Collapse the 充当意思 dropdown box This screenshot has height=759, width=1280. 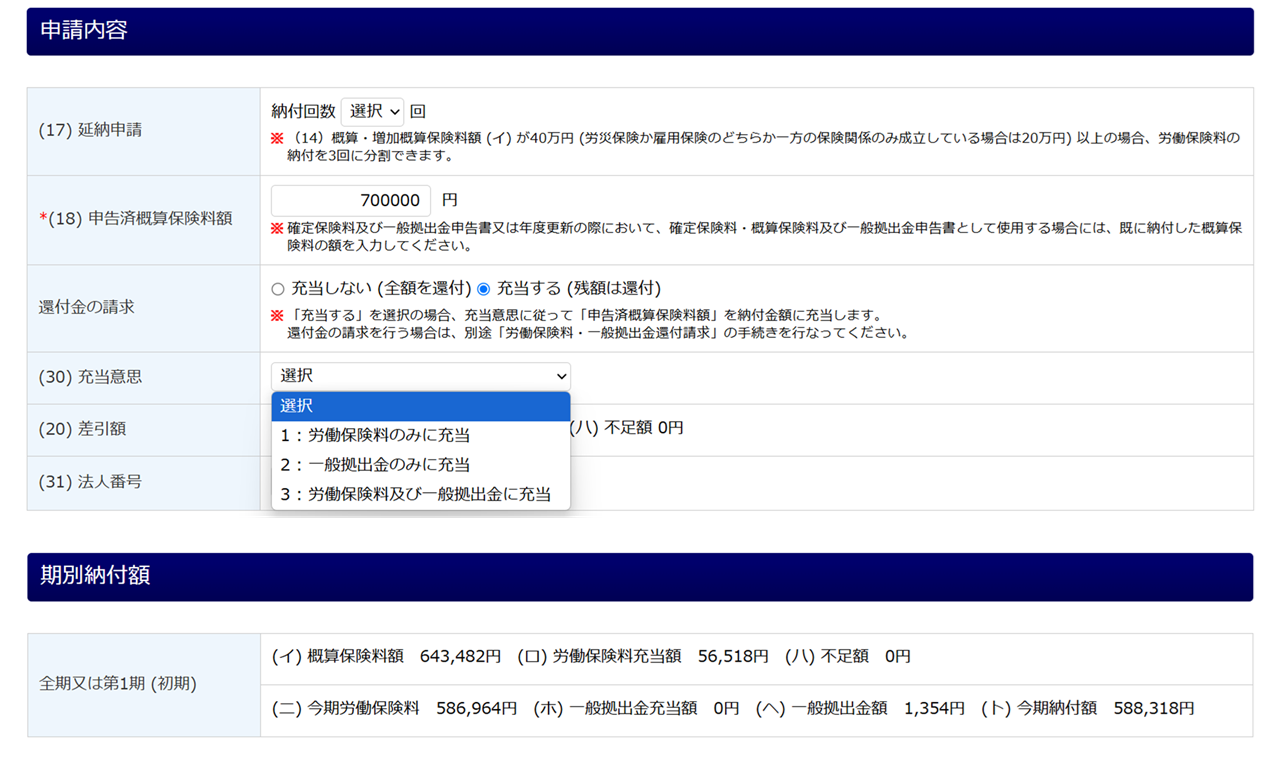point(421,376)
